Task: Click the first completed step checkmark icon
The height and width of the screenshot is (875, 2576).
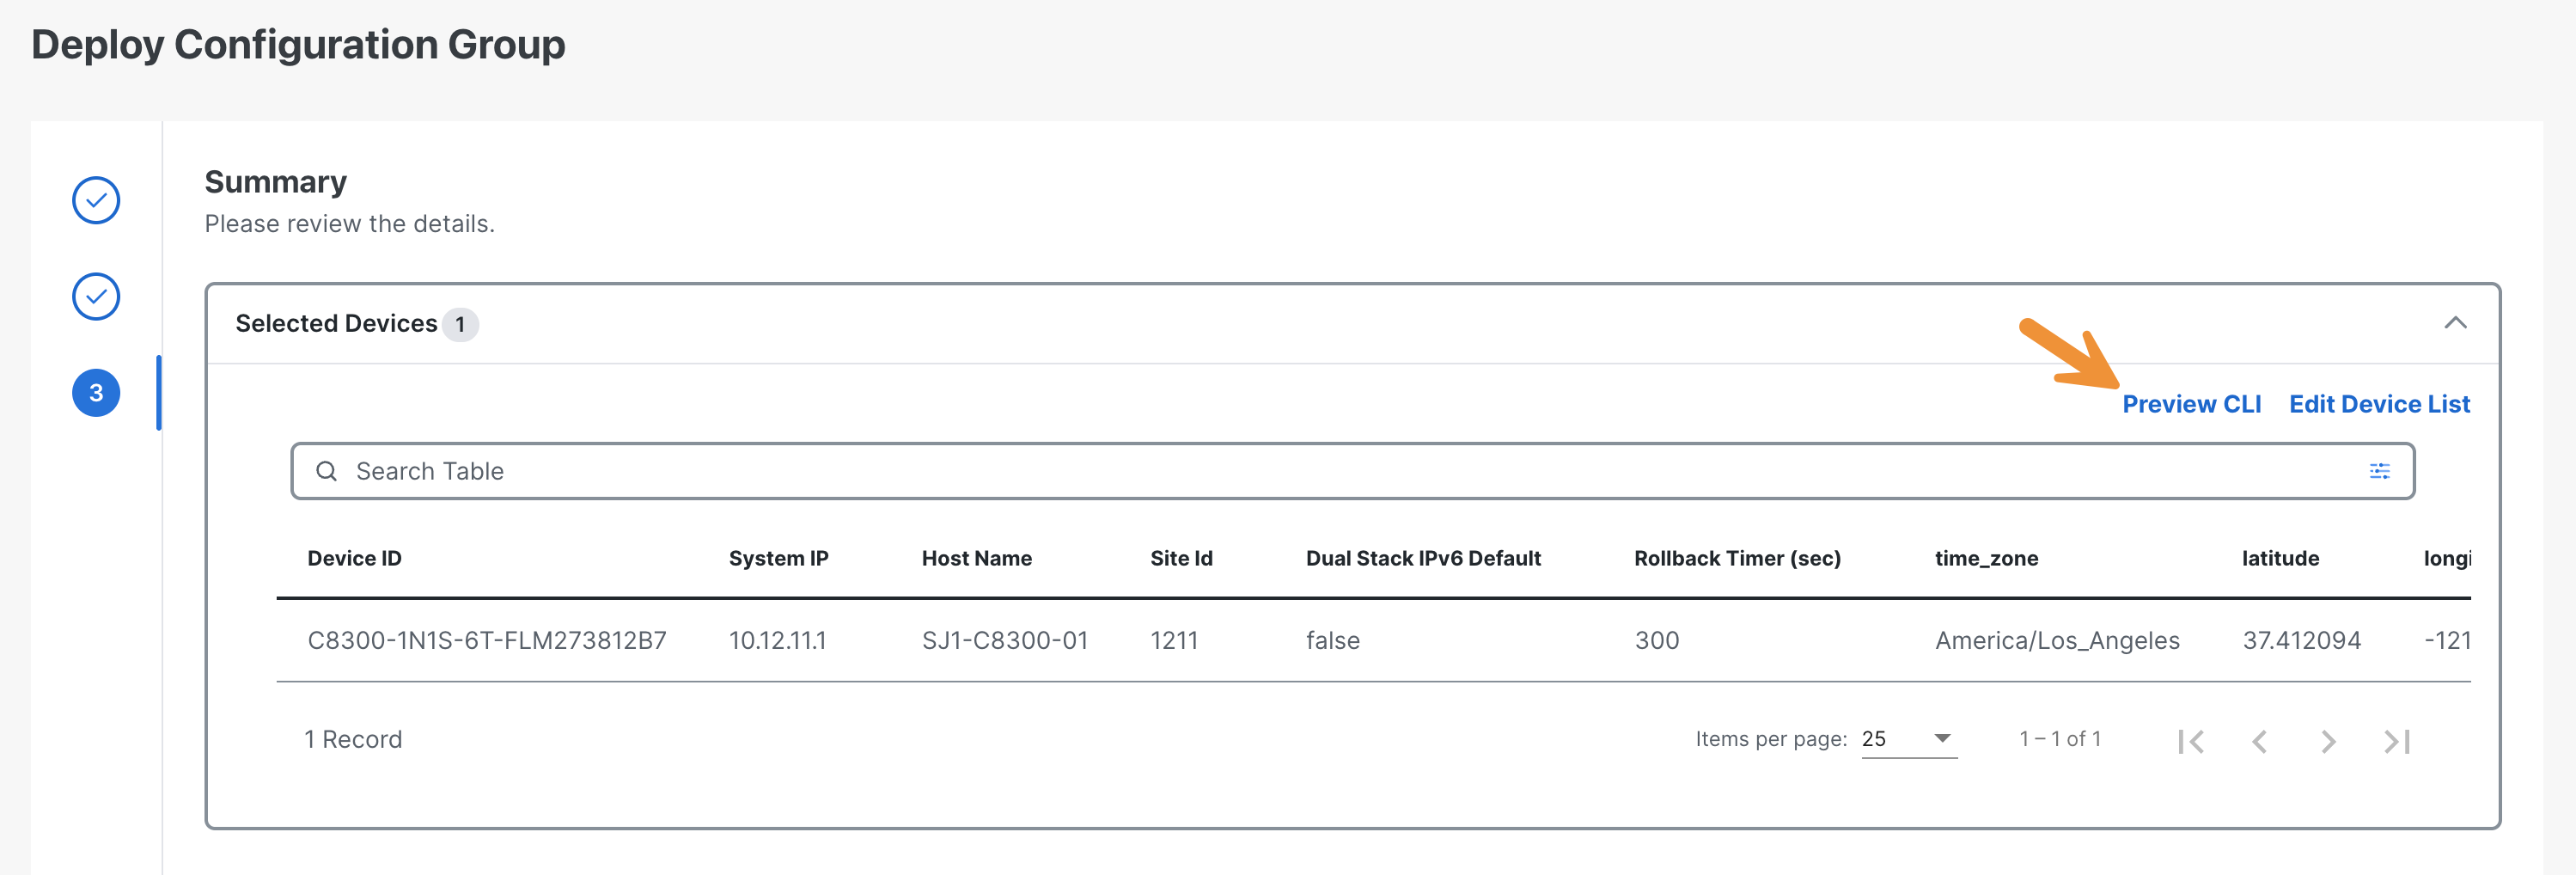Action: (x=96, y=200)
